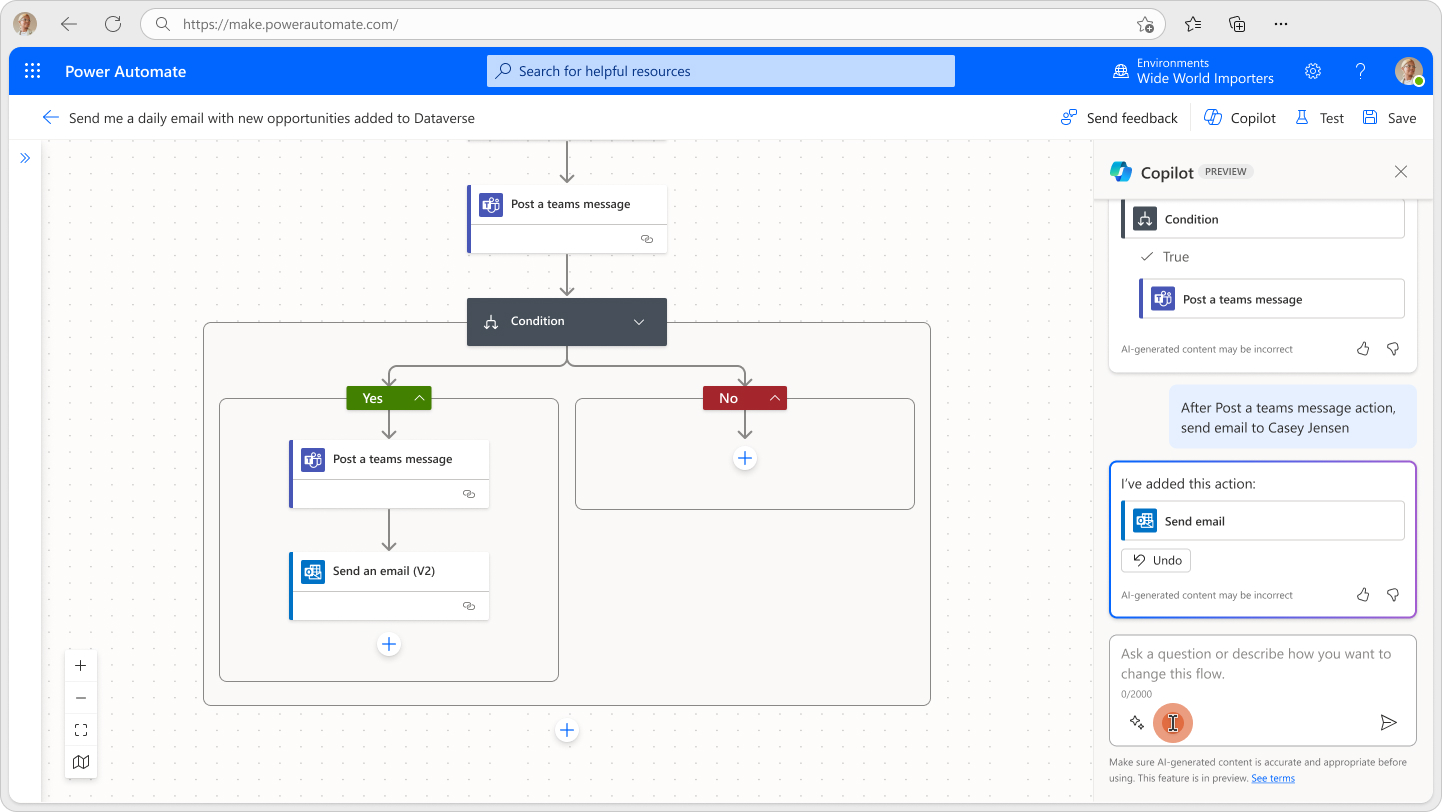This screenshot has height=812, width=1442.
Task: Go back using the arrow beside the flow title
Action: click(50, 118)
